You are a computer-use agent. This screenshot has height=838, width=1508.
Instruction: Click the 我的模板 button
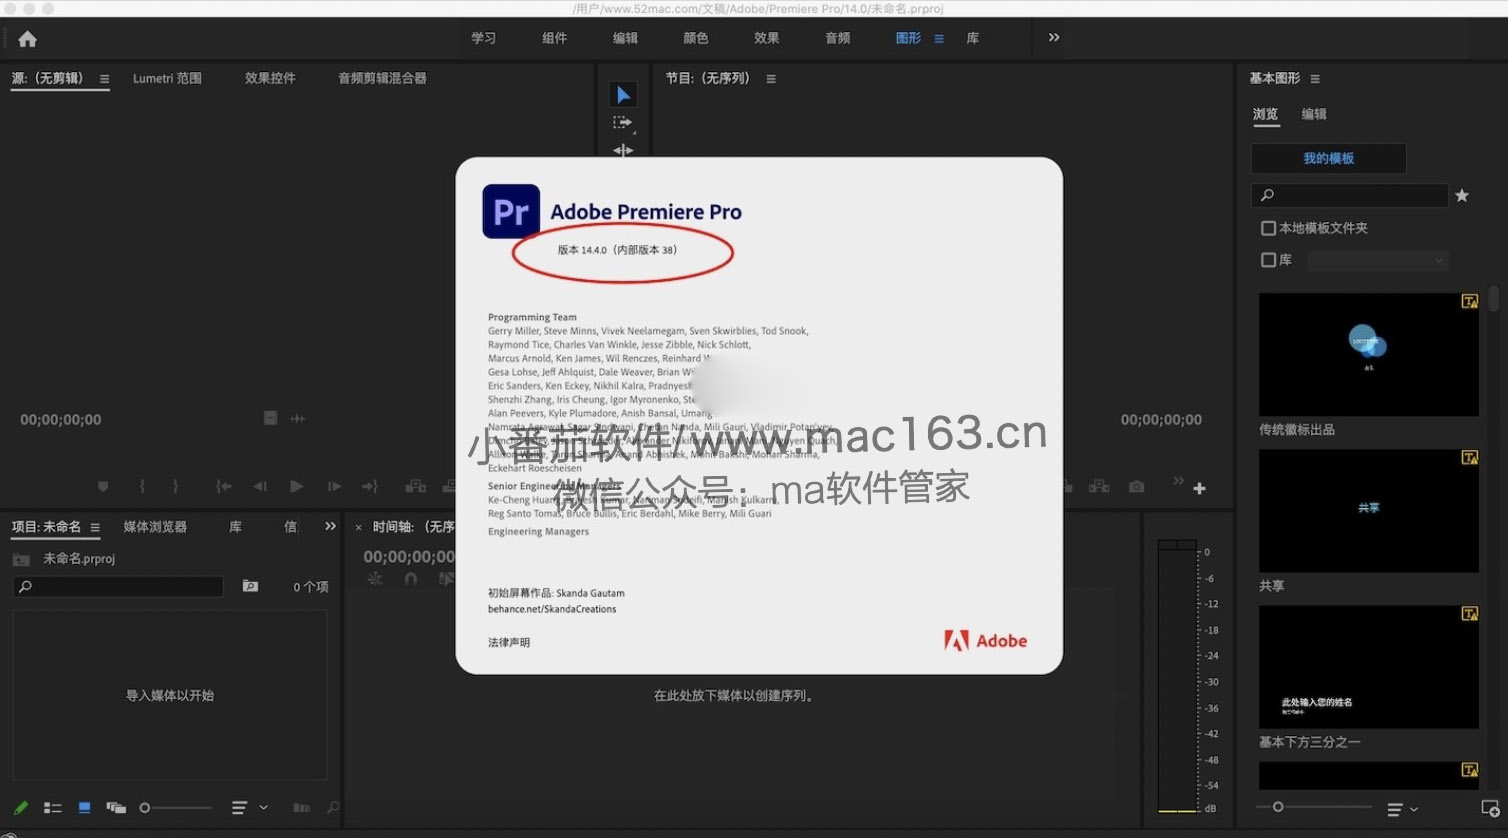(1329, 158)
